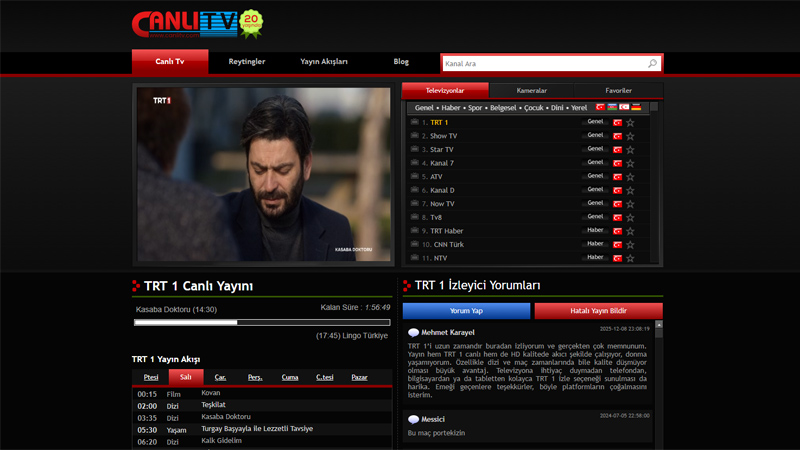The width and height of the screenshot is (800, 450).
Task: Click the Turkey flag on Star TV row
Action: pos(617,149)
